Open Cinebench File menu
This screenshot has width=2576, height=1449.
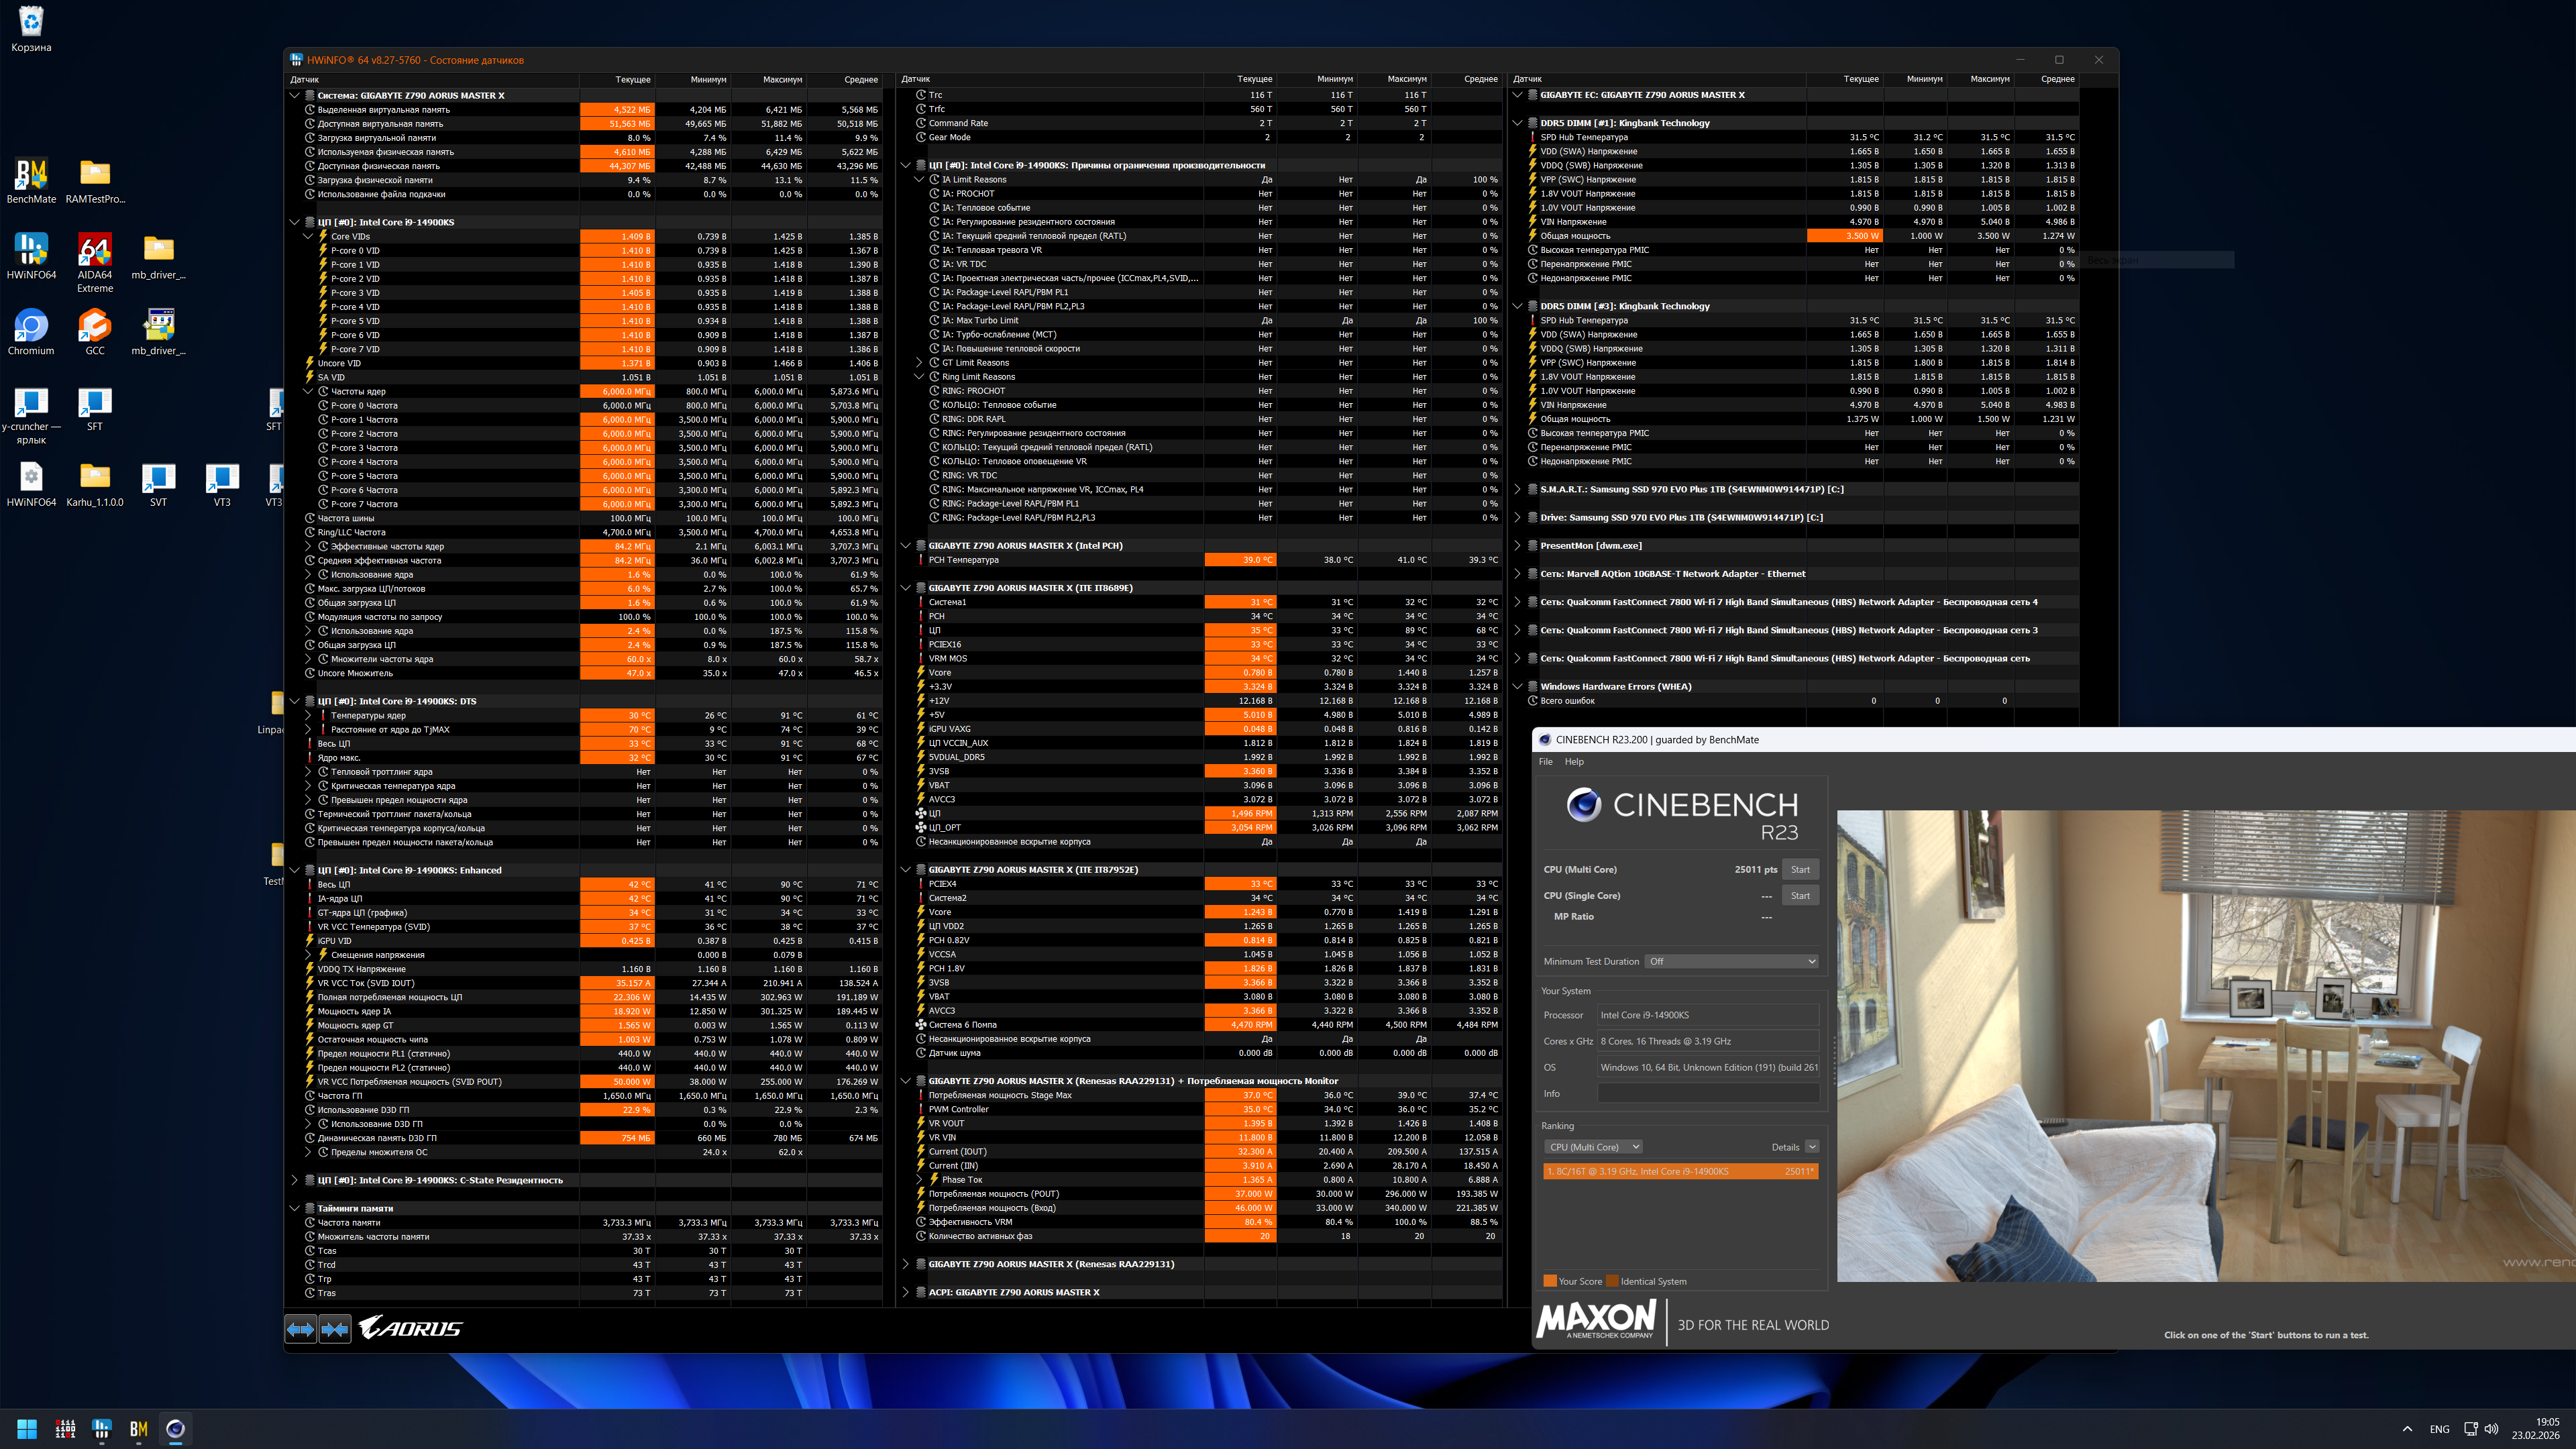[1545, 762]
